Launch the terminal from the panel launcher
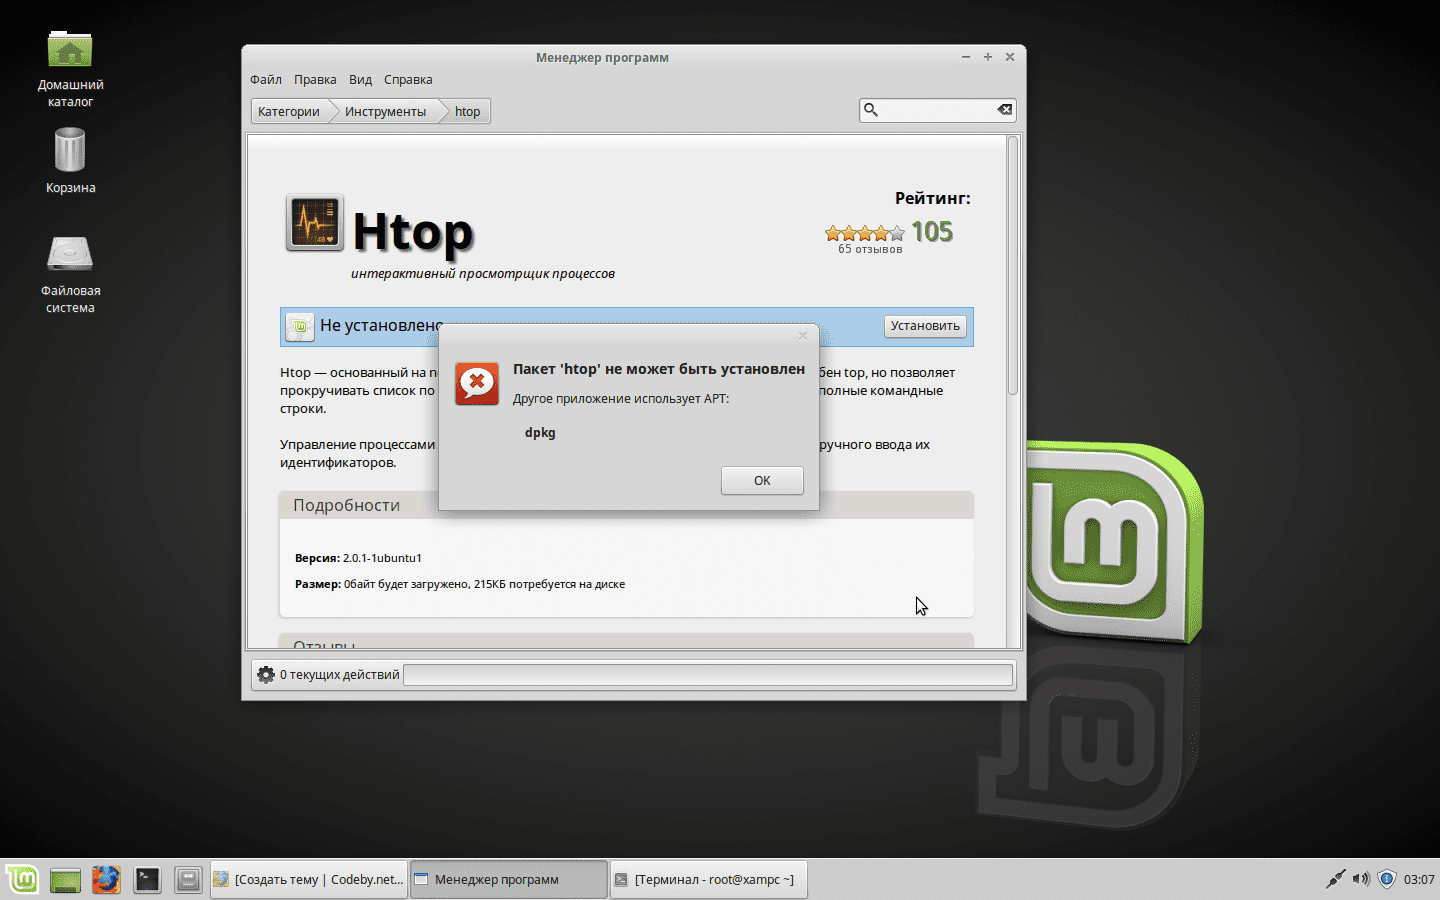 pyautogui.click(x=147, y=880)
